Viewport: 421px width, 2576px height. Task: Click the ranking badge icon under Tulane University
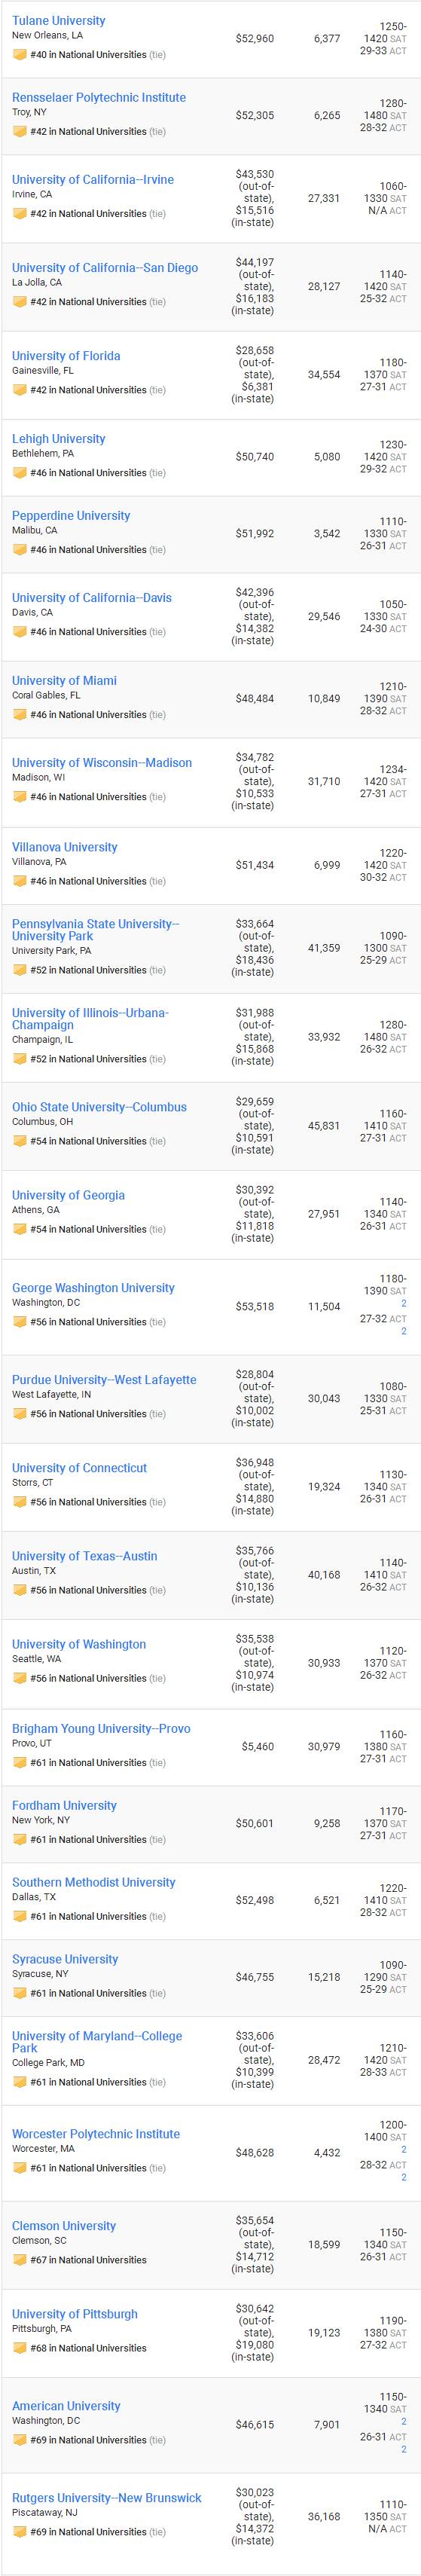tap(19, 55)
